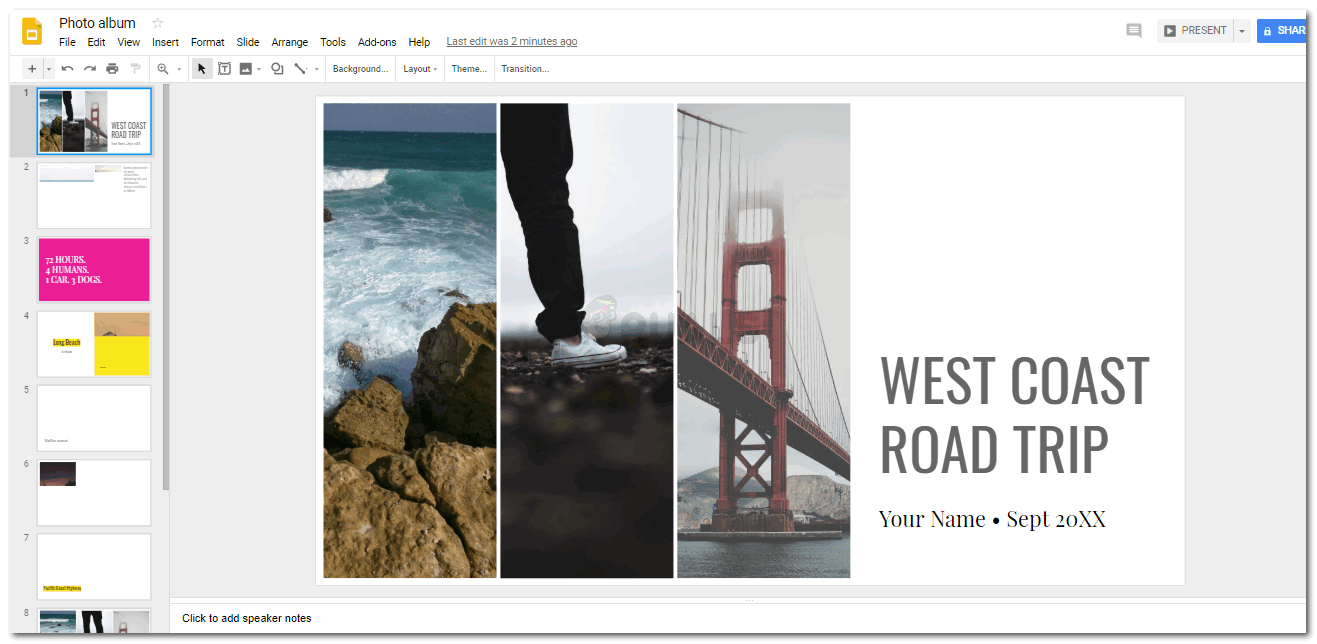The height and width of the screenshot is (644, 1317).
Task: Star the Photo album presentation
Action: point(157,23)
